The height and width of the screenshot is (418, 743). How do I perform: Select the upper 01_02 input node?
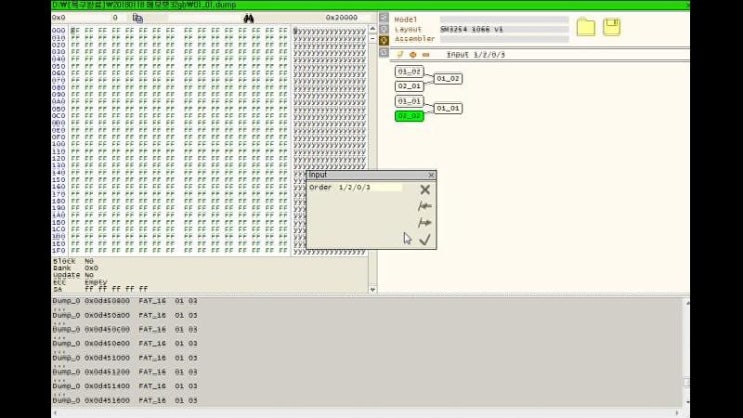(x=409, y=71)
